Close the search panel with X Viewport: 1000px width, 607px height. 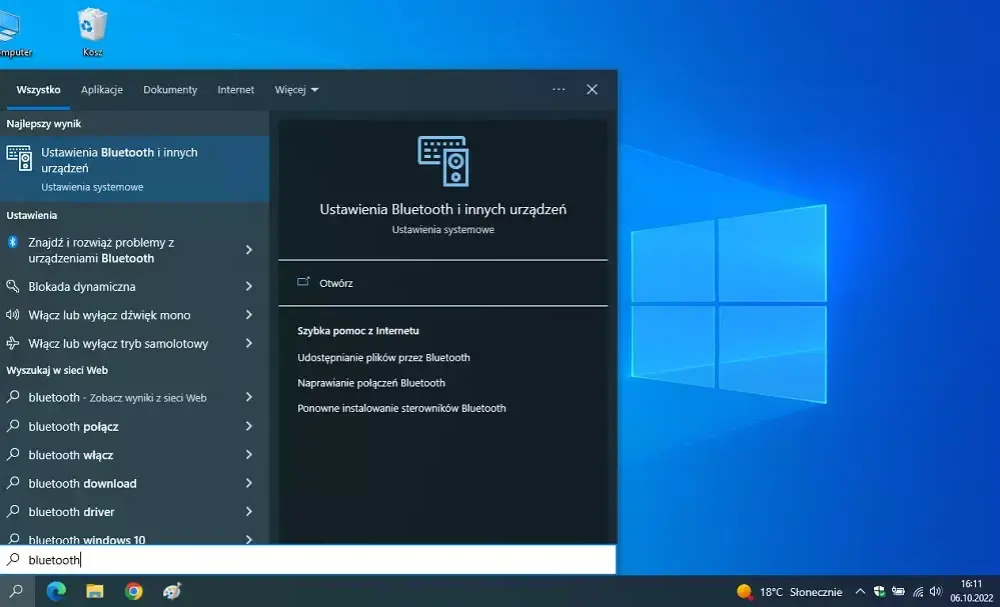pyautogui.click(x=592, y=89)
